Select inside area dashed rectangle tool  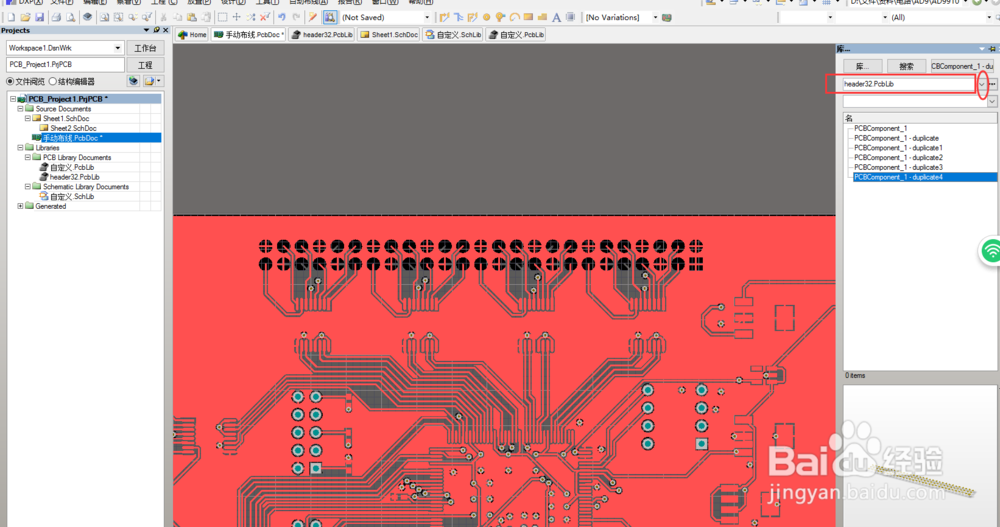pyautogui.click(x=223, y=17)
